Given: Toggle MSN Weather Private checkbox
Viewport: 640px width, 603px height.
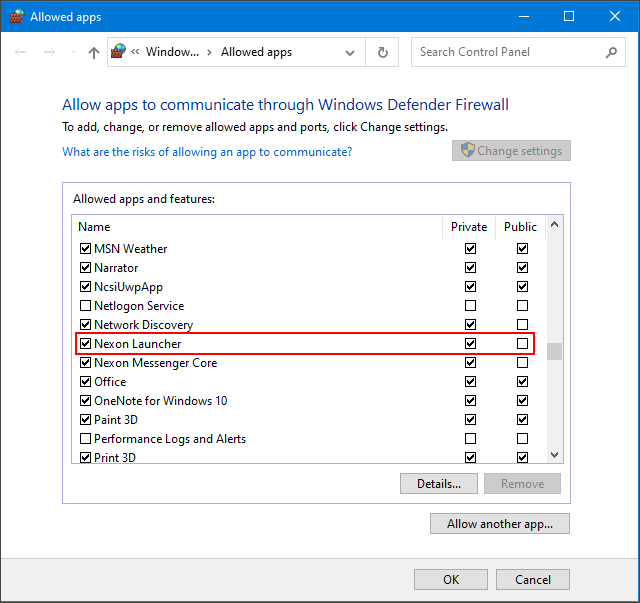Looking at the screenshot, I should 470,249.
